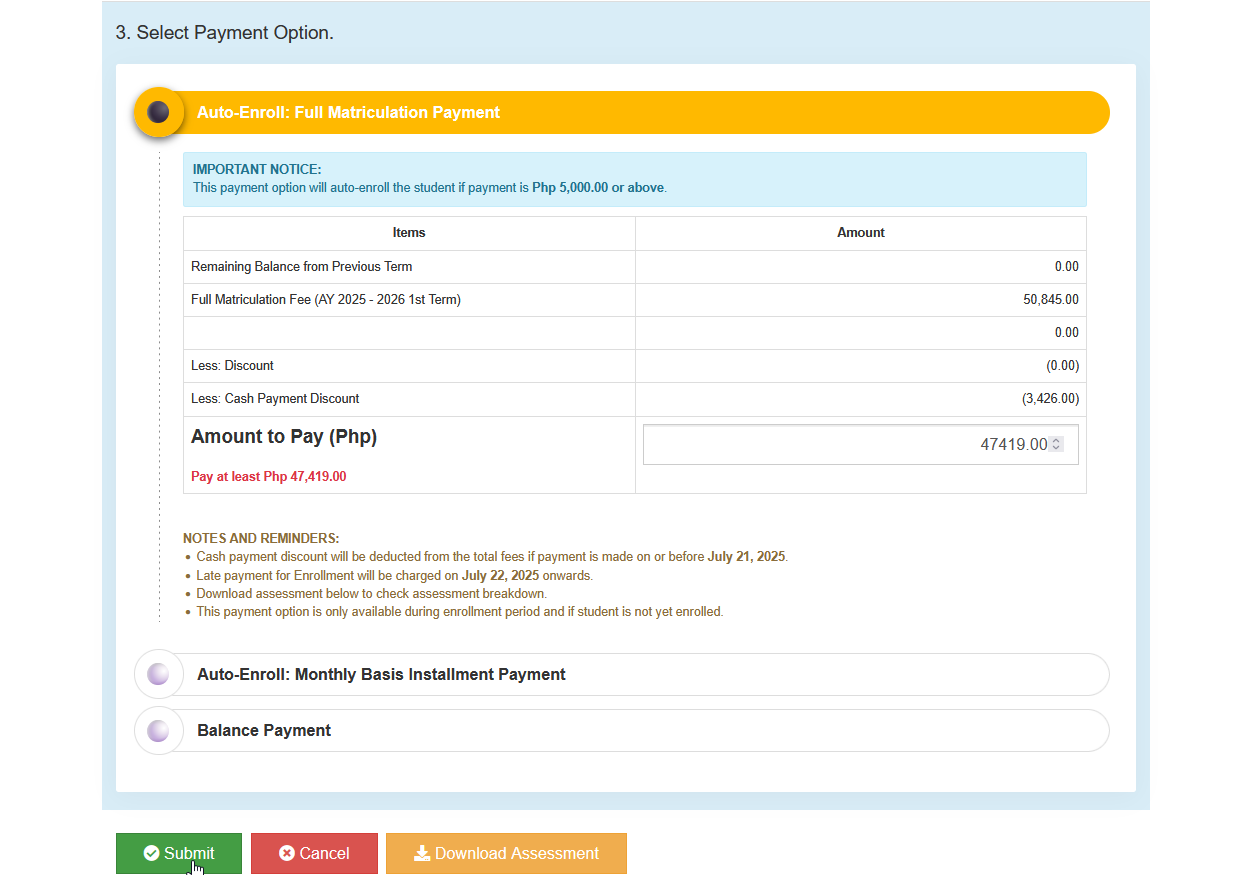Click the Items column header
The height and width of the screenshot is (875, 1250).
pyautogui.click(x=409, y=233)
